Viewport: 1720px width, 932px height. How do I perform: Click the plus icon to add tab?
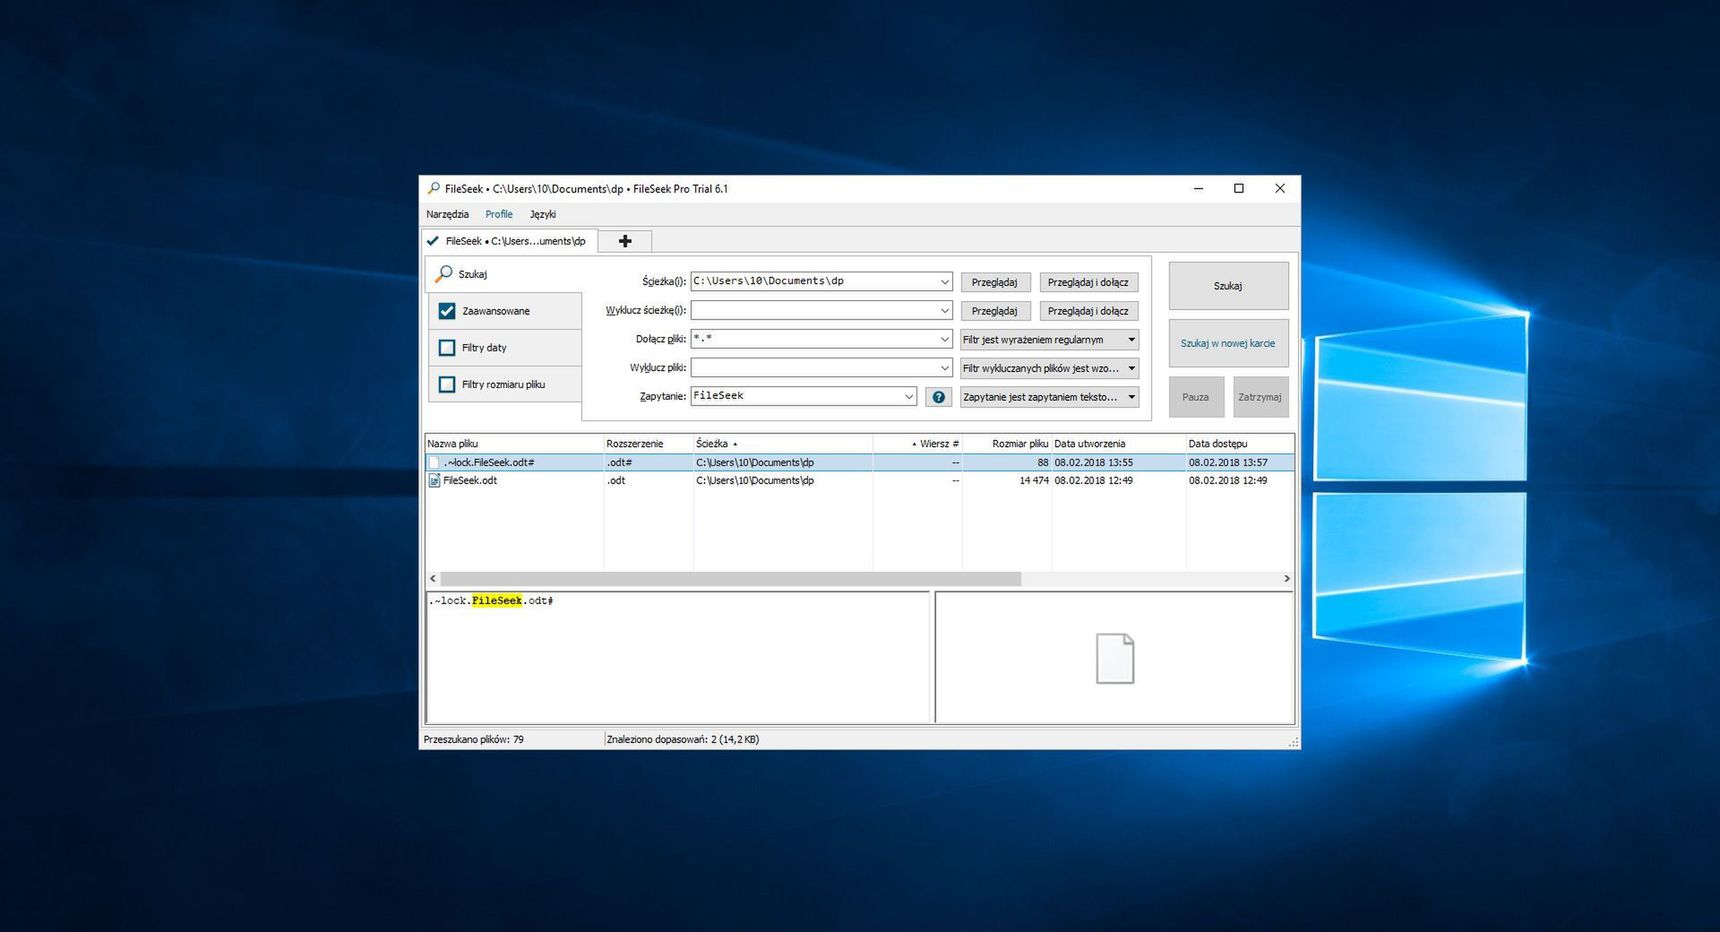click(x=625, y=241)
